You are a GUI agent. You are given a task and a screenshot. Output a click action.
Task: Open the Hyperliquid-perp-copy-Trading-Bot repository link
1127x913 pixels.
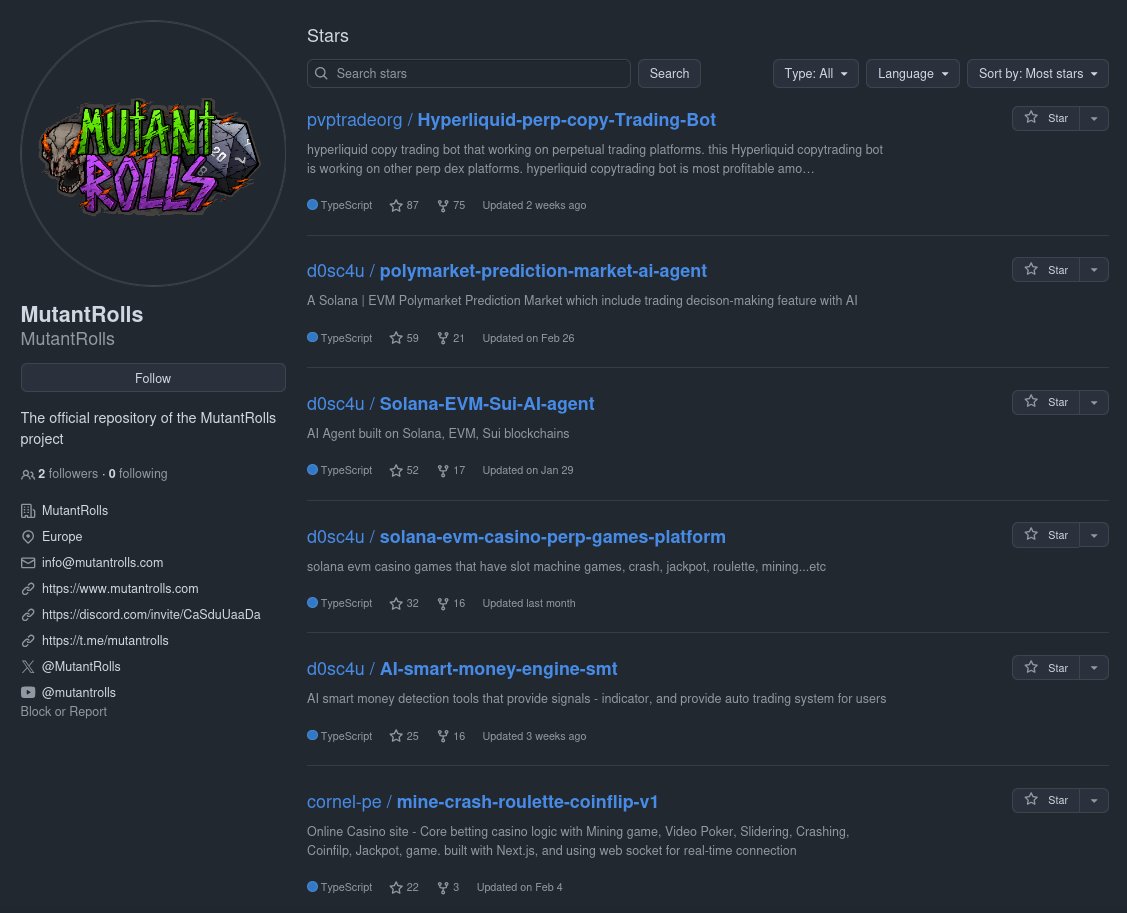pos(511,120)
